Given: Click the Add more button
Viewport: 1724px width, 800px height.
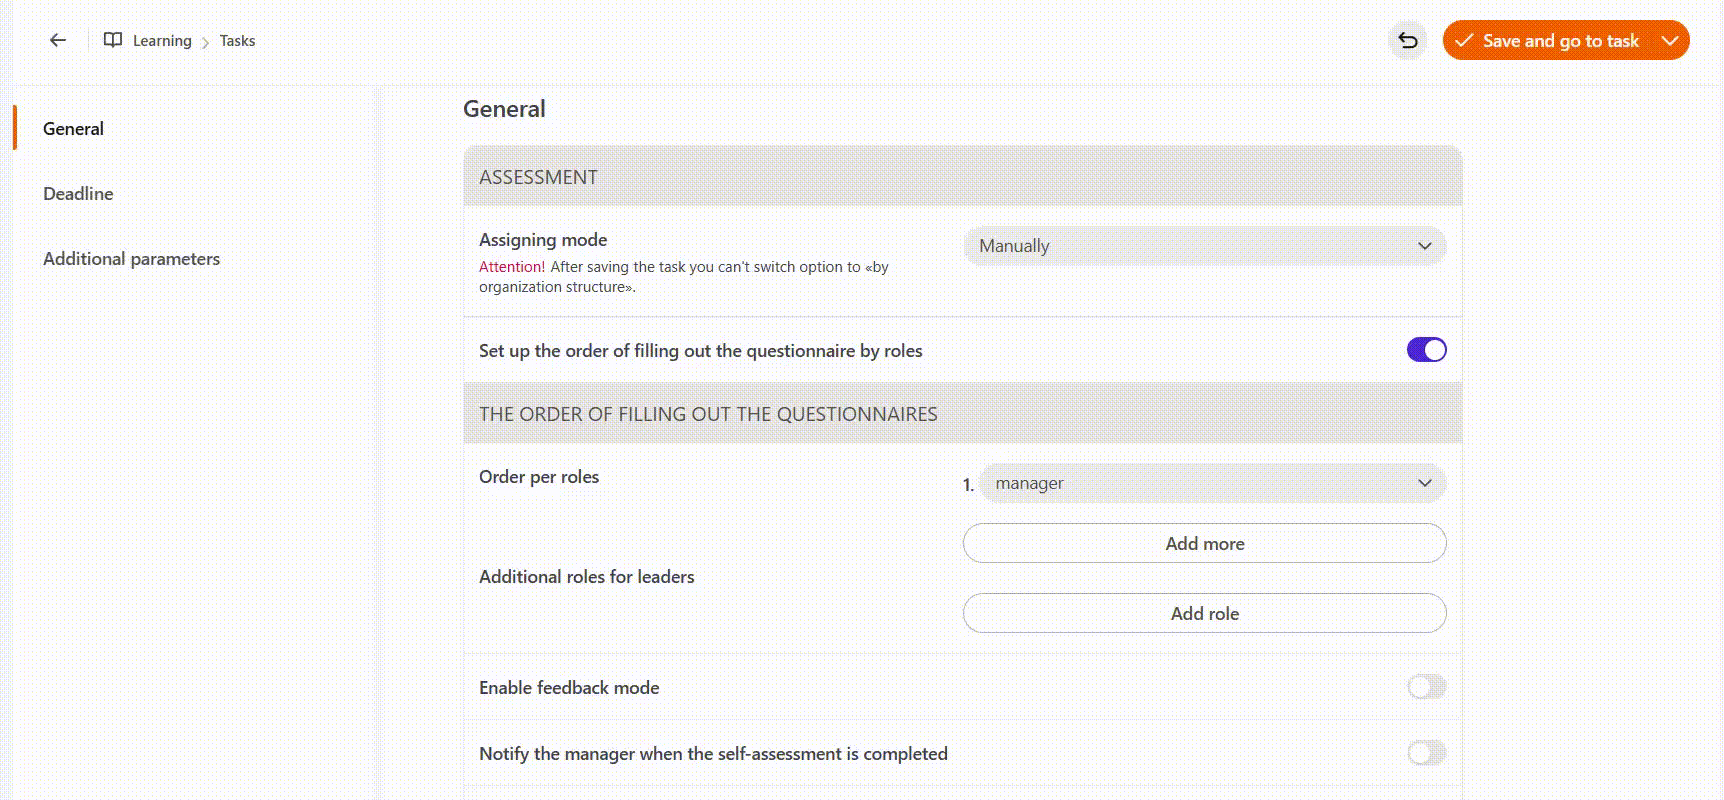Looking at the screenshot, I should pos(1204,543).
